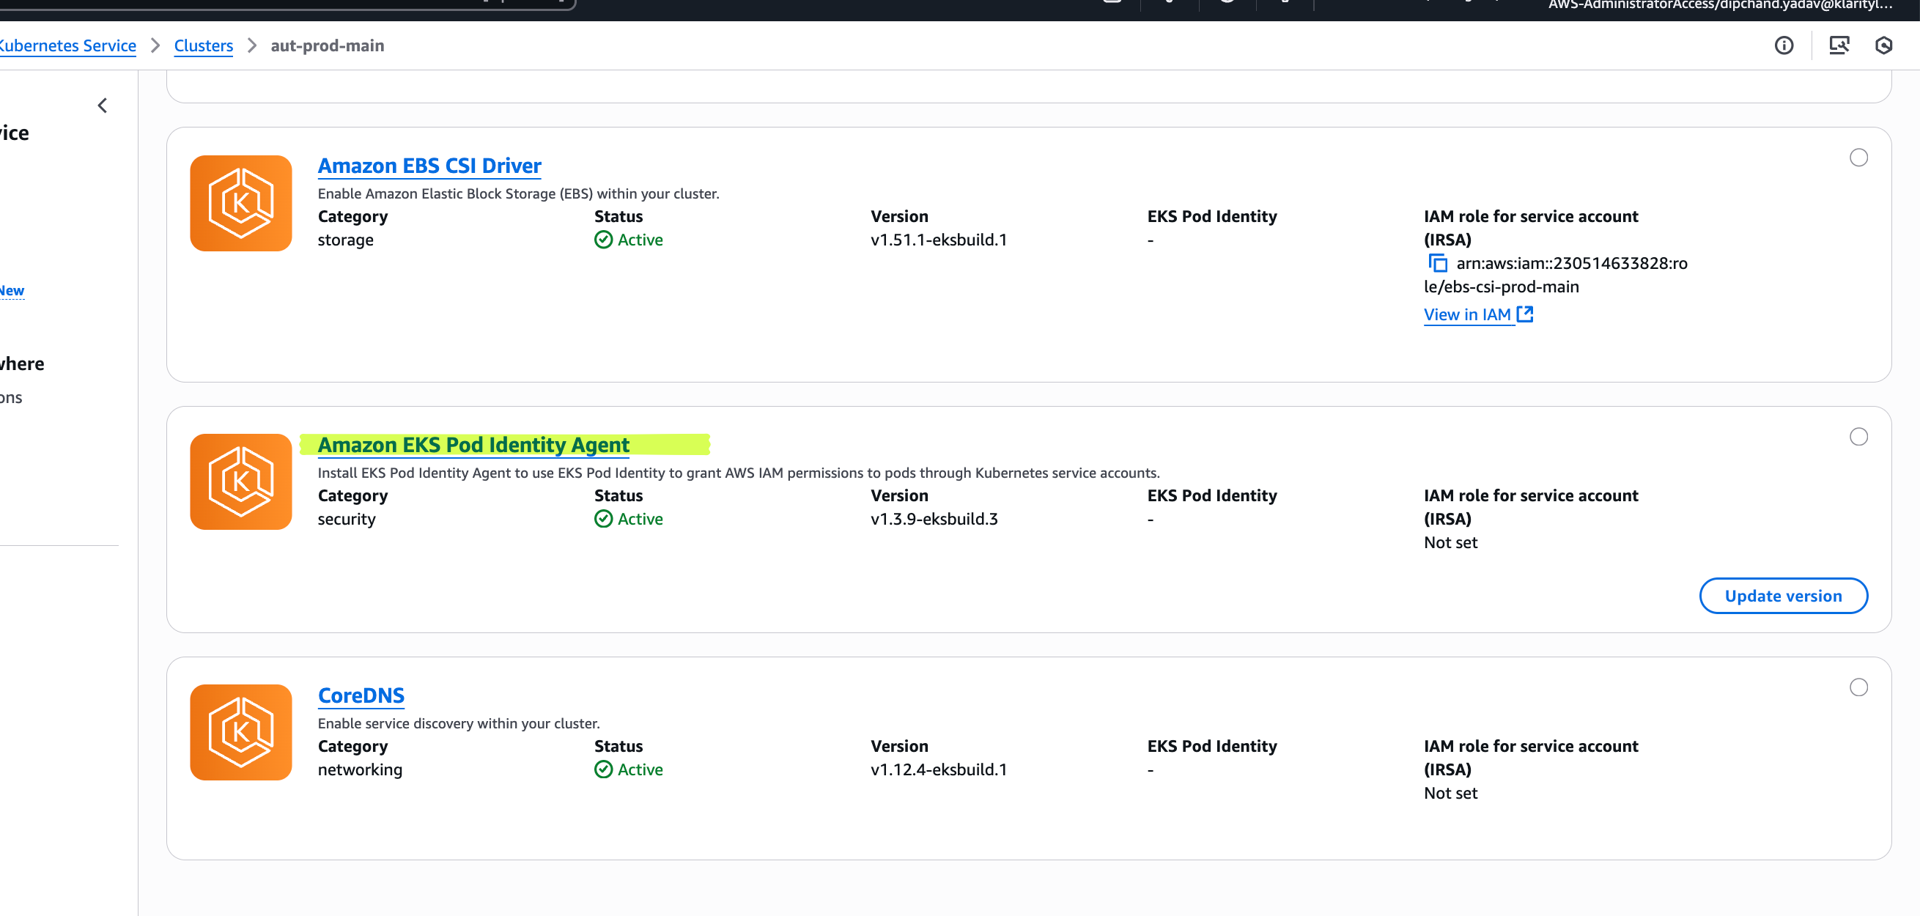Click the Amazon EBS CSI Driver add-on icon

pos(240,203)
